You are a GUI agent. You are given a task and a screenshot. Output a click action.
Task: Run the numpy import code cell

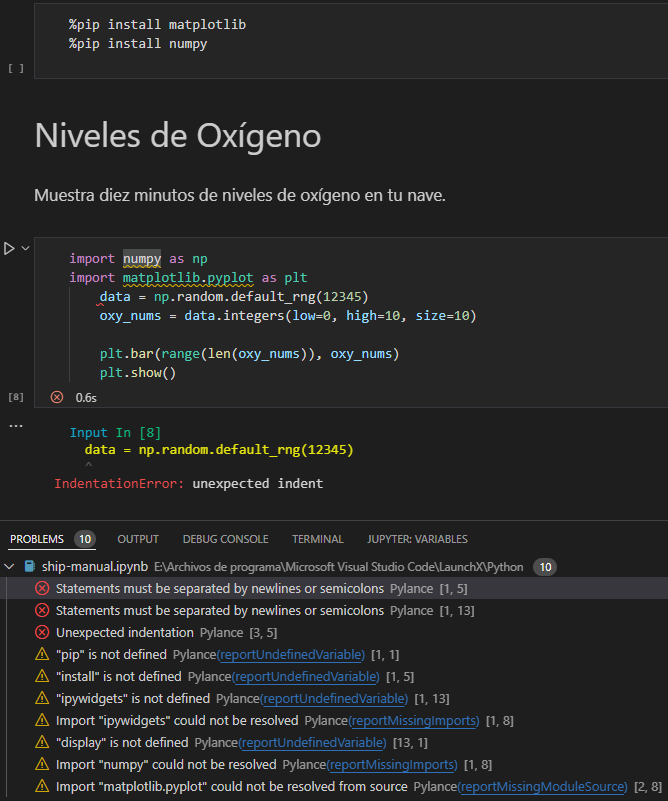coord(9,249)
